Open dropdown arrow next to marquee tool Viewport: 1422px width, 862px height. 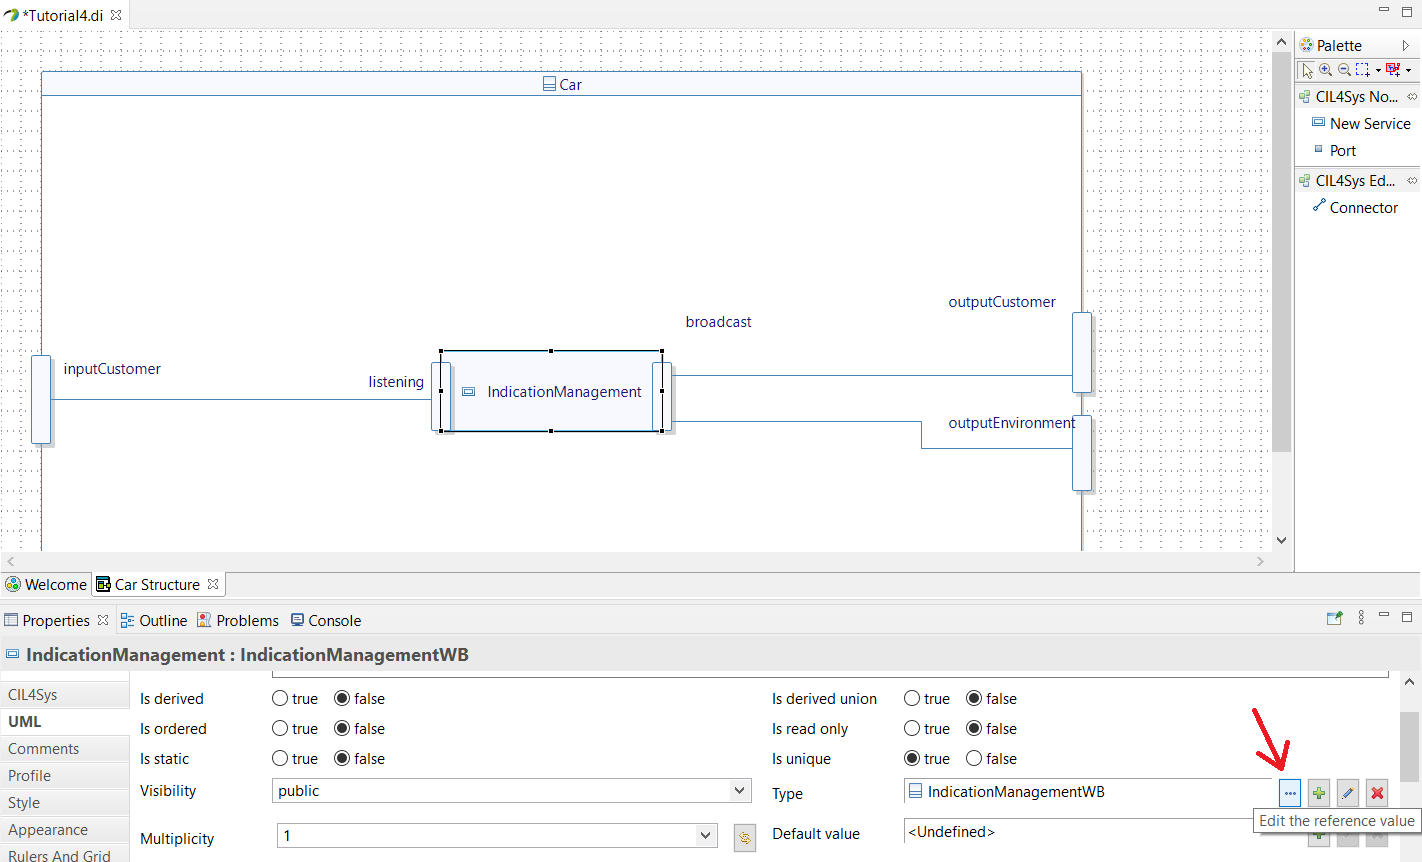pyautogui.click(x=1378, y=71)
